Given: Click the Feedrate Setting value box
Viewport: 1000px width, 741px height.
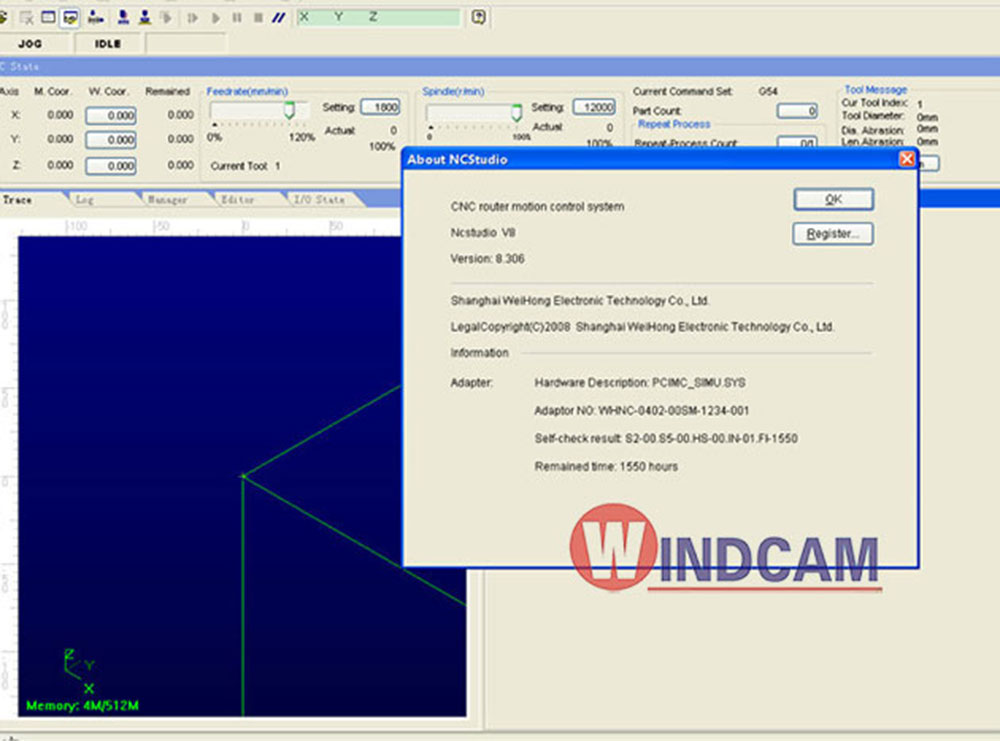Looking at the screenshot, I should click(379, 108).
